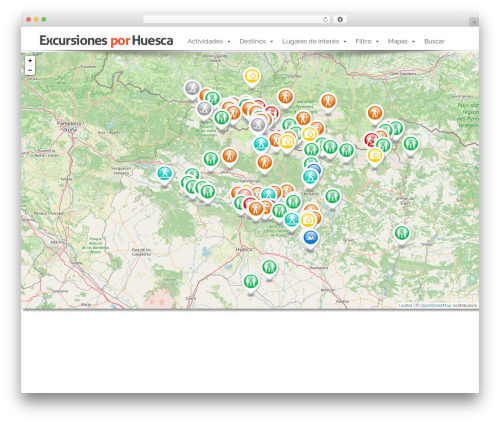Open a new browser tab with plus
The image size is (500, 423).
(474, 22)
